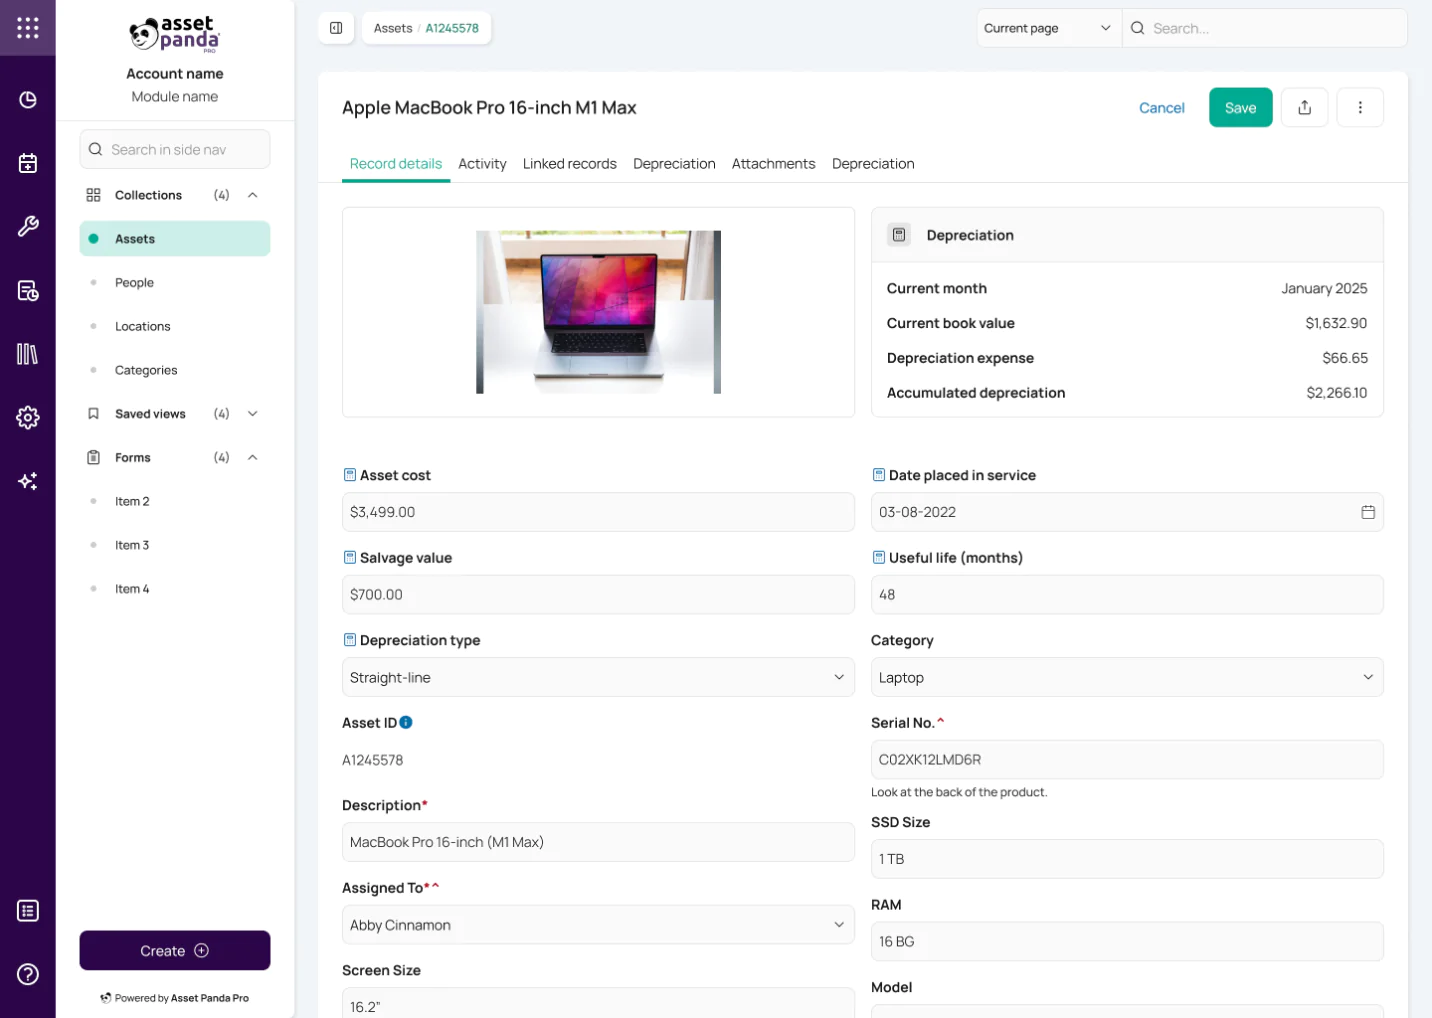Click the calendar icon in Date placed in service
Screen dimensions: 1432x1018
[x=1368, y=512]
